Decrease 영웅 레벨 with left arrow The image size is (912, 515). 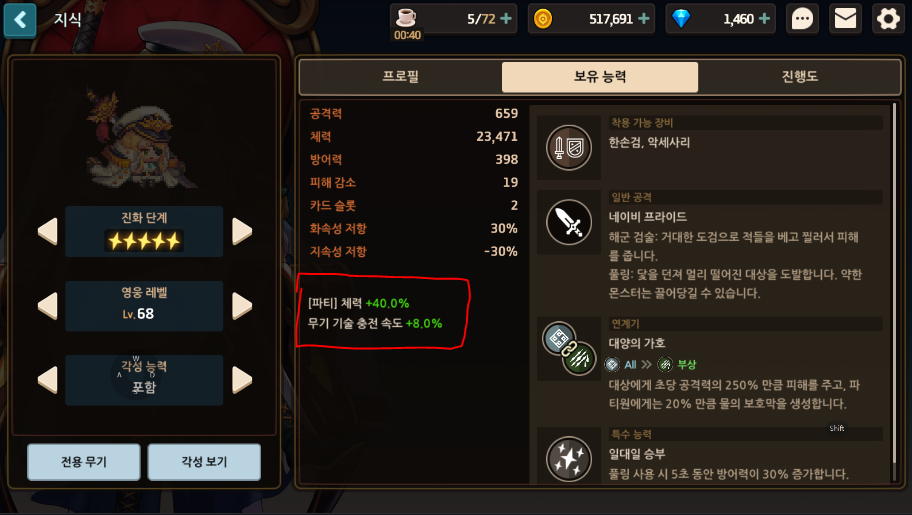coord(48,306)
